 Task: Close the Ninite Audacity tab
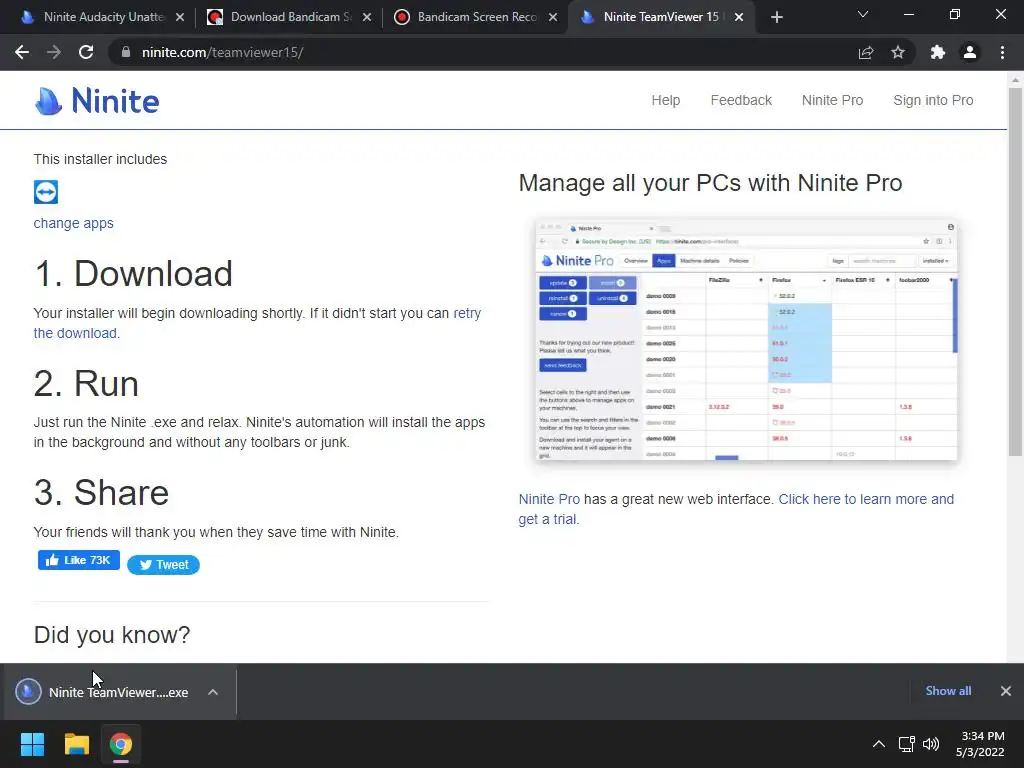[x=180, y=17]
